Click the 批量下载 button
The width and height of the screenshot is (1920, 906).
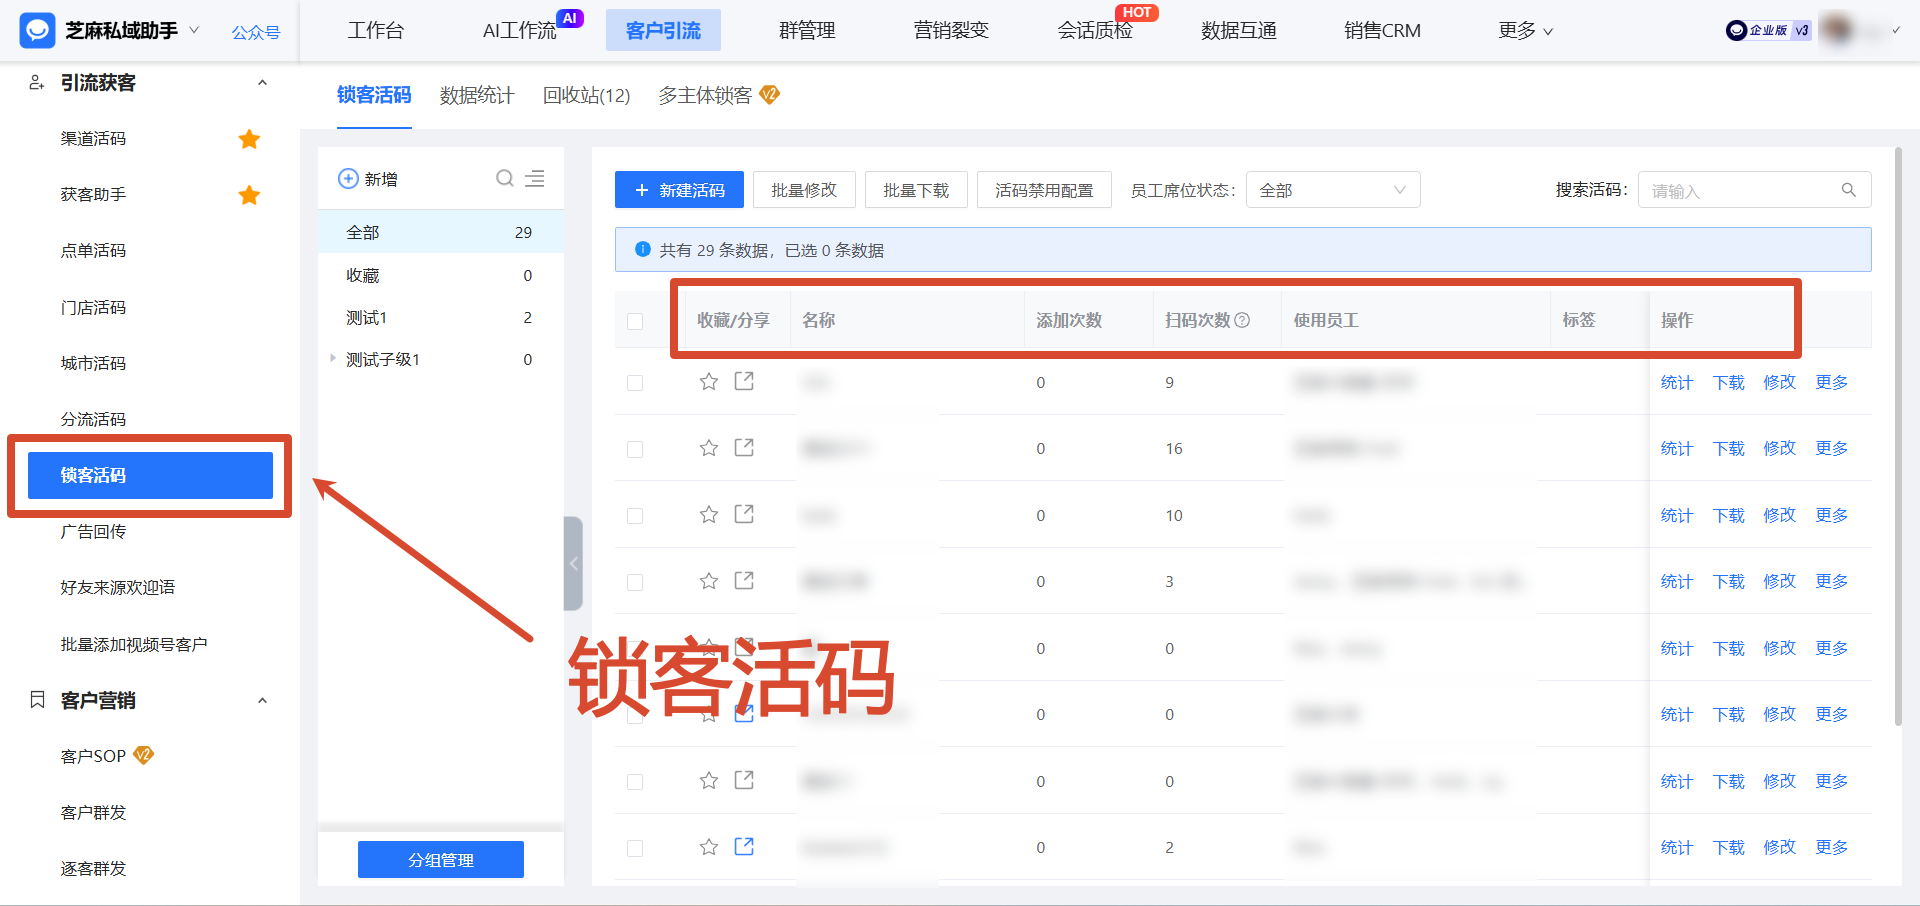click(916, 190)
